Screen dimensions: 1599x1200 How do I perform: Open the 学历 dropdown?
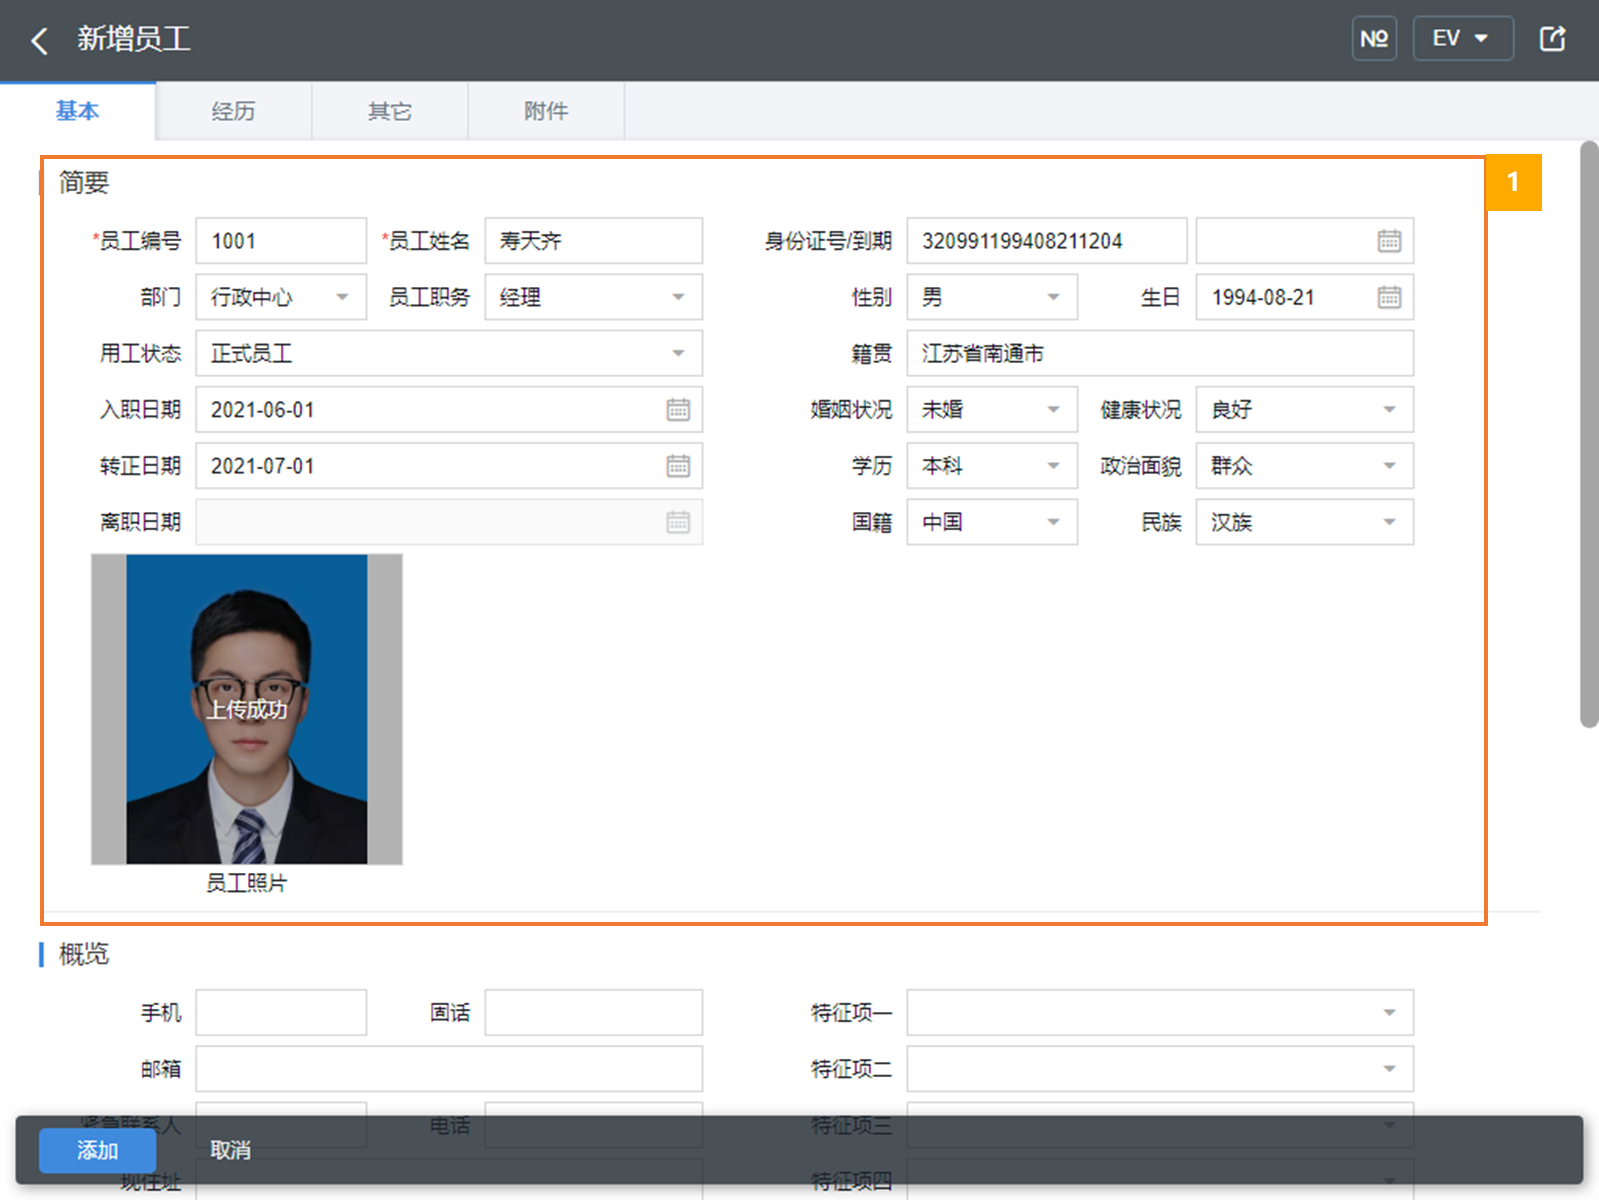(992, 466)
